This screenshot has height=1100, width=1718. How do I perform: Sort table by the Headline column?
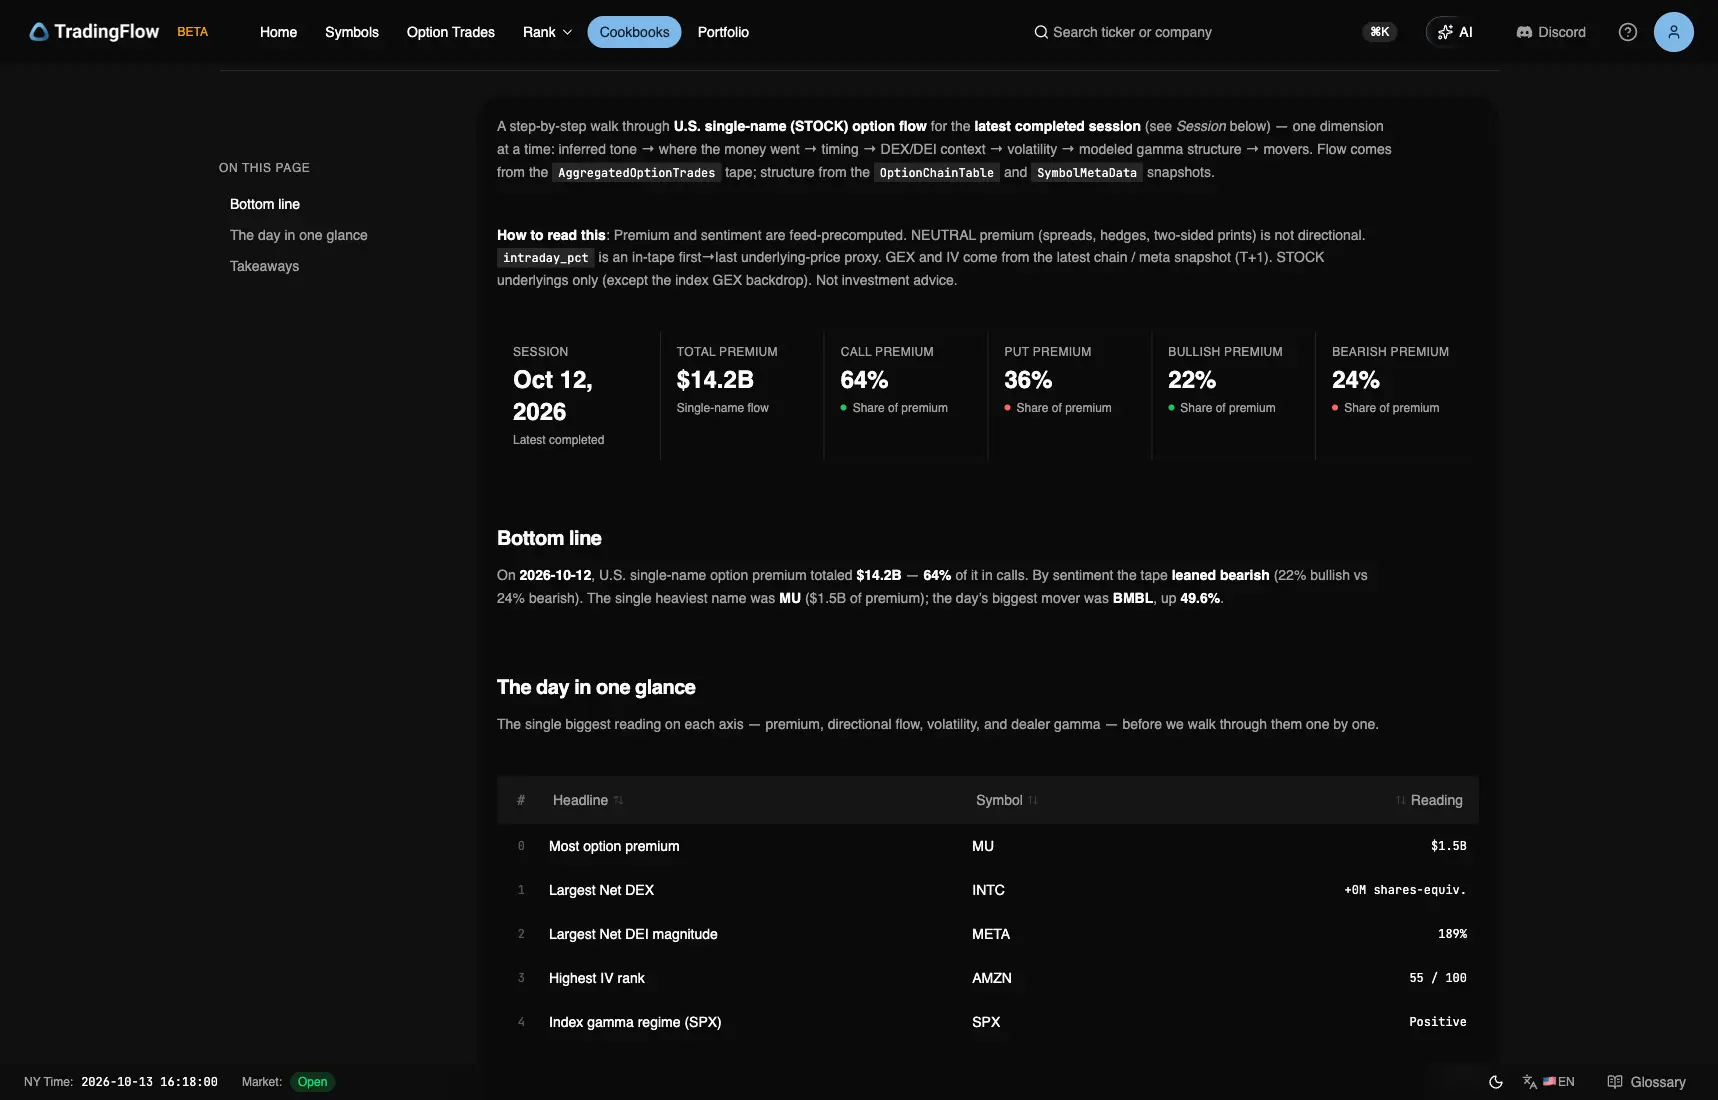tap(588, 800)
